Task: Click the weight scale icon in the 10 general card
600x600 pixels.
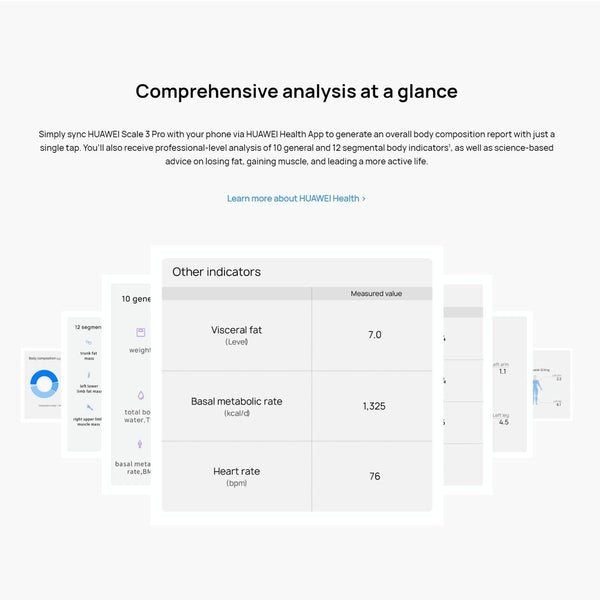Action: (141, 332)
